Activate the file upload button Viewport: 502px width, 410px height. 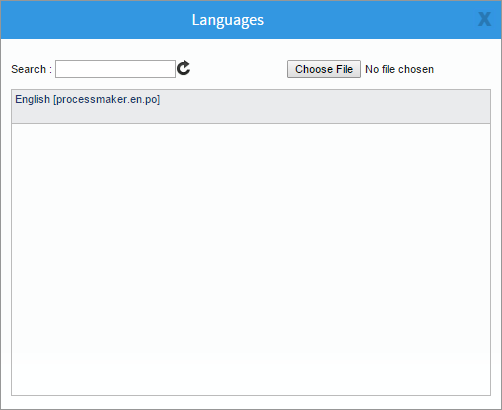pos(324,69)
